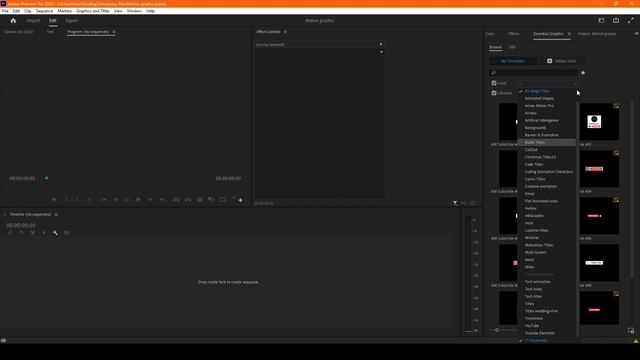Choose Flat Animated Icons from the list
The width and height of the screenshot is (640, 360).
click(x=541, y=201)
